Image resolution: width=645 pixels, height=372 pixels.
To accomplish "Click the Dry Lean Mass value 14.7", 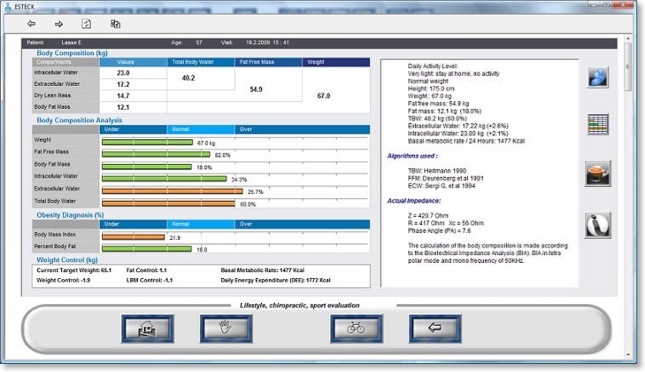I will tap(123, 96).
